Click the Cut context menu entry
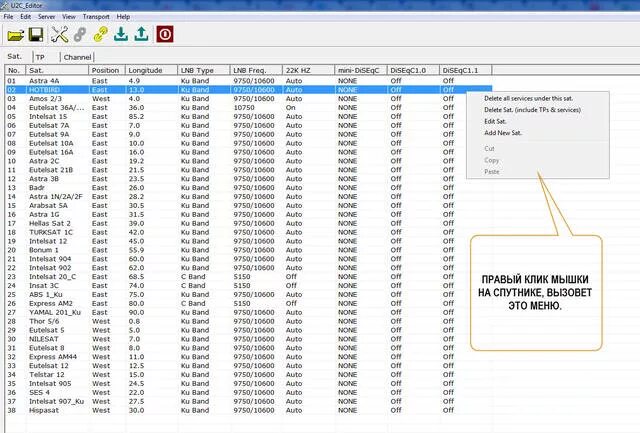Viewport: 640px width, 433px height. 489,149
